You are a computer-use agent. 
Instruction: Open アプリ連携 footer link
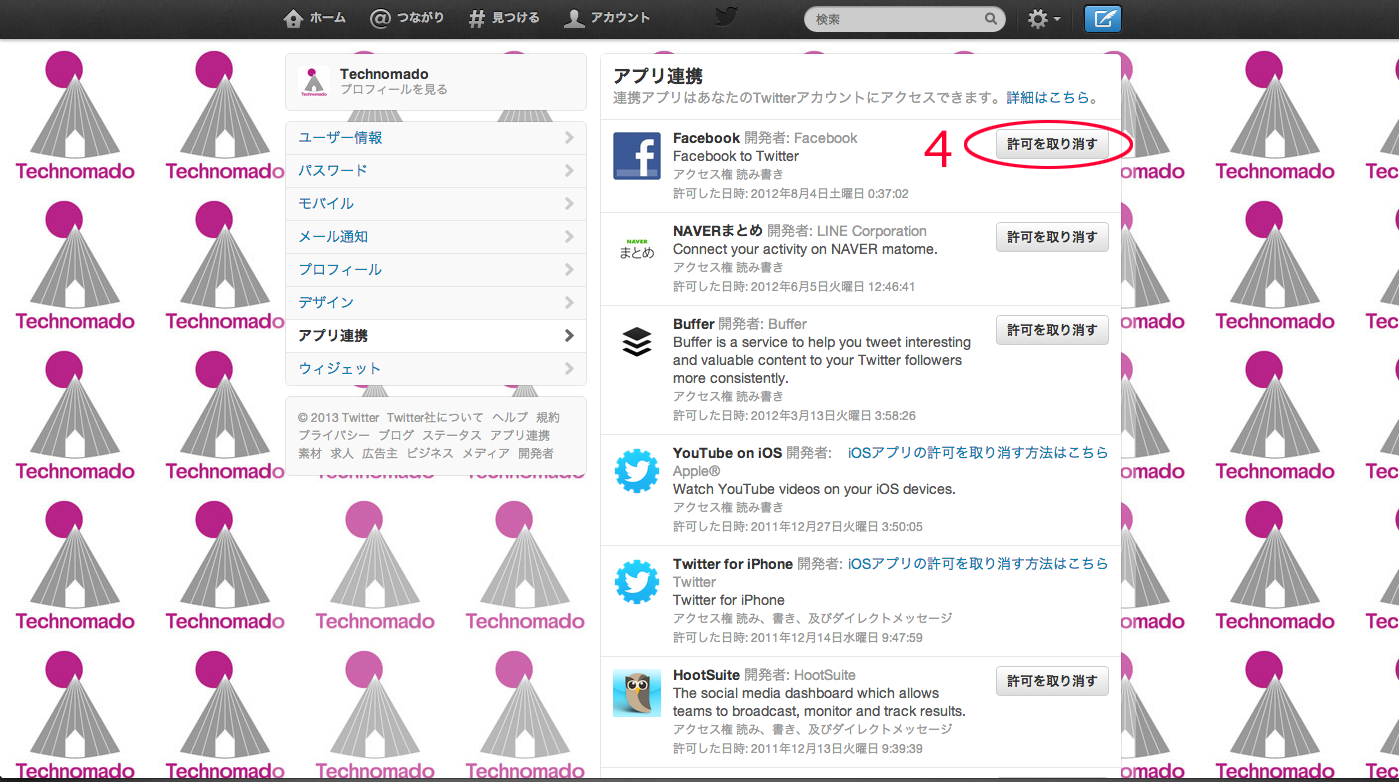pyautogui.click(x=520, y=436)
